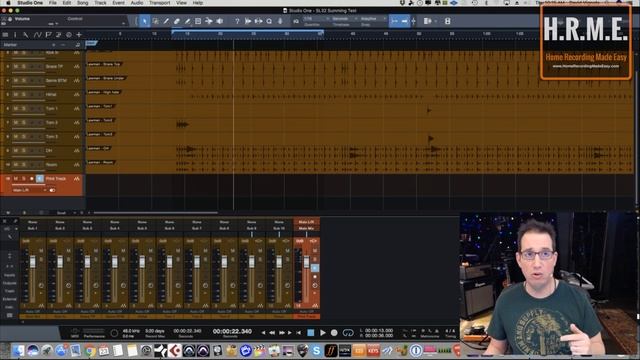Viewport: 640px width, 360px height.
Task: Open the Transport menu
Action: coord(160,2)
